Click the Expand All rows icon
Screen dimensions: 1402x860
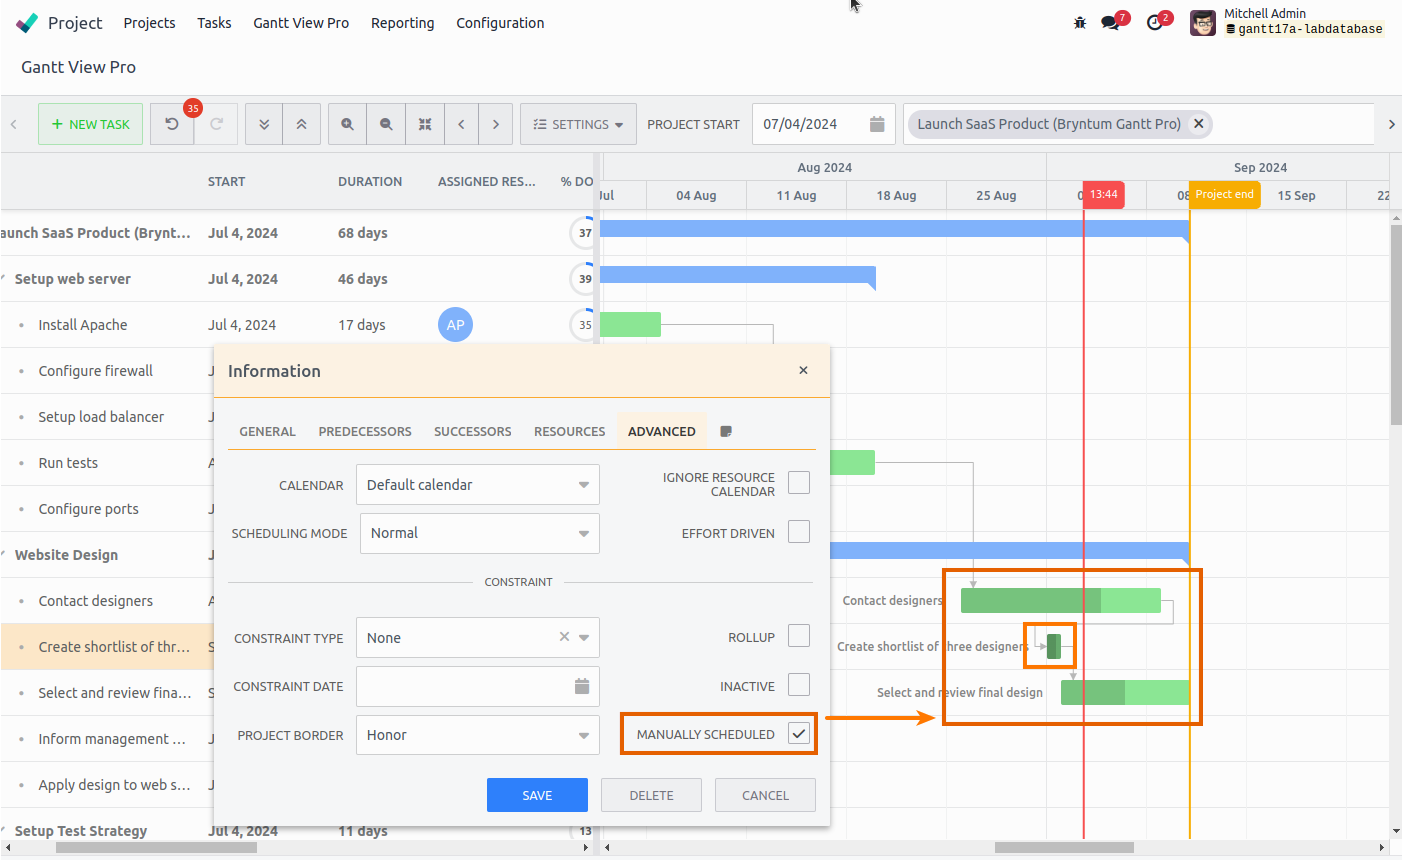[x=263, y=123]
